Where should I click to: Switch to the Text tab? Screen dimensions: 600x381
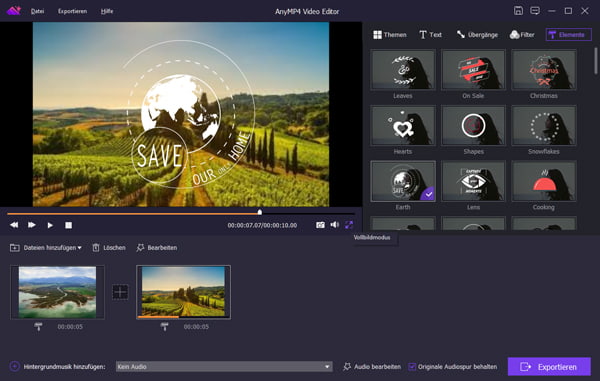pyautogui.click(x=430, y=35)
